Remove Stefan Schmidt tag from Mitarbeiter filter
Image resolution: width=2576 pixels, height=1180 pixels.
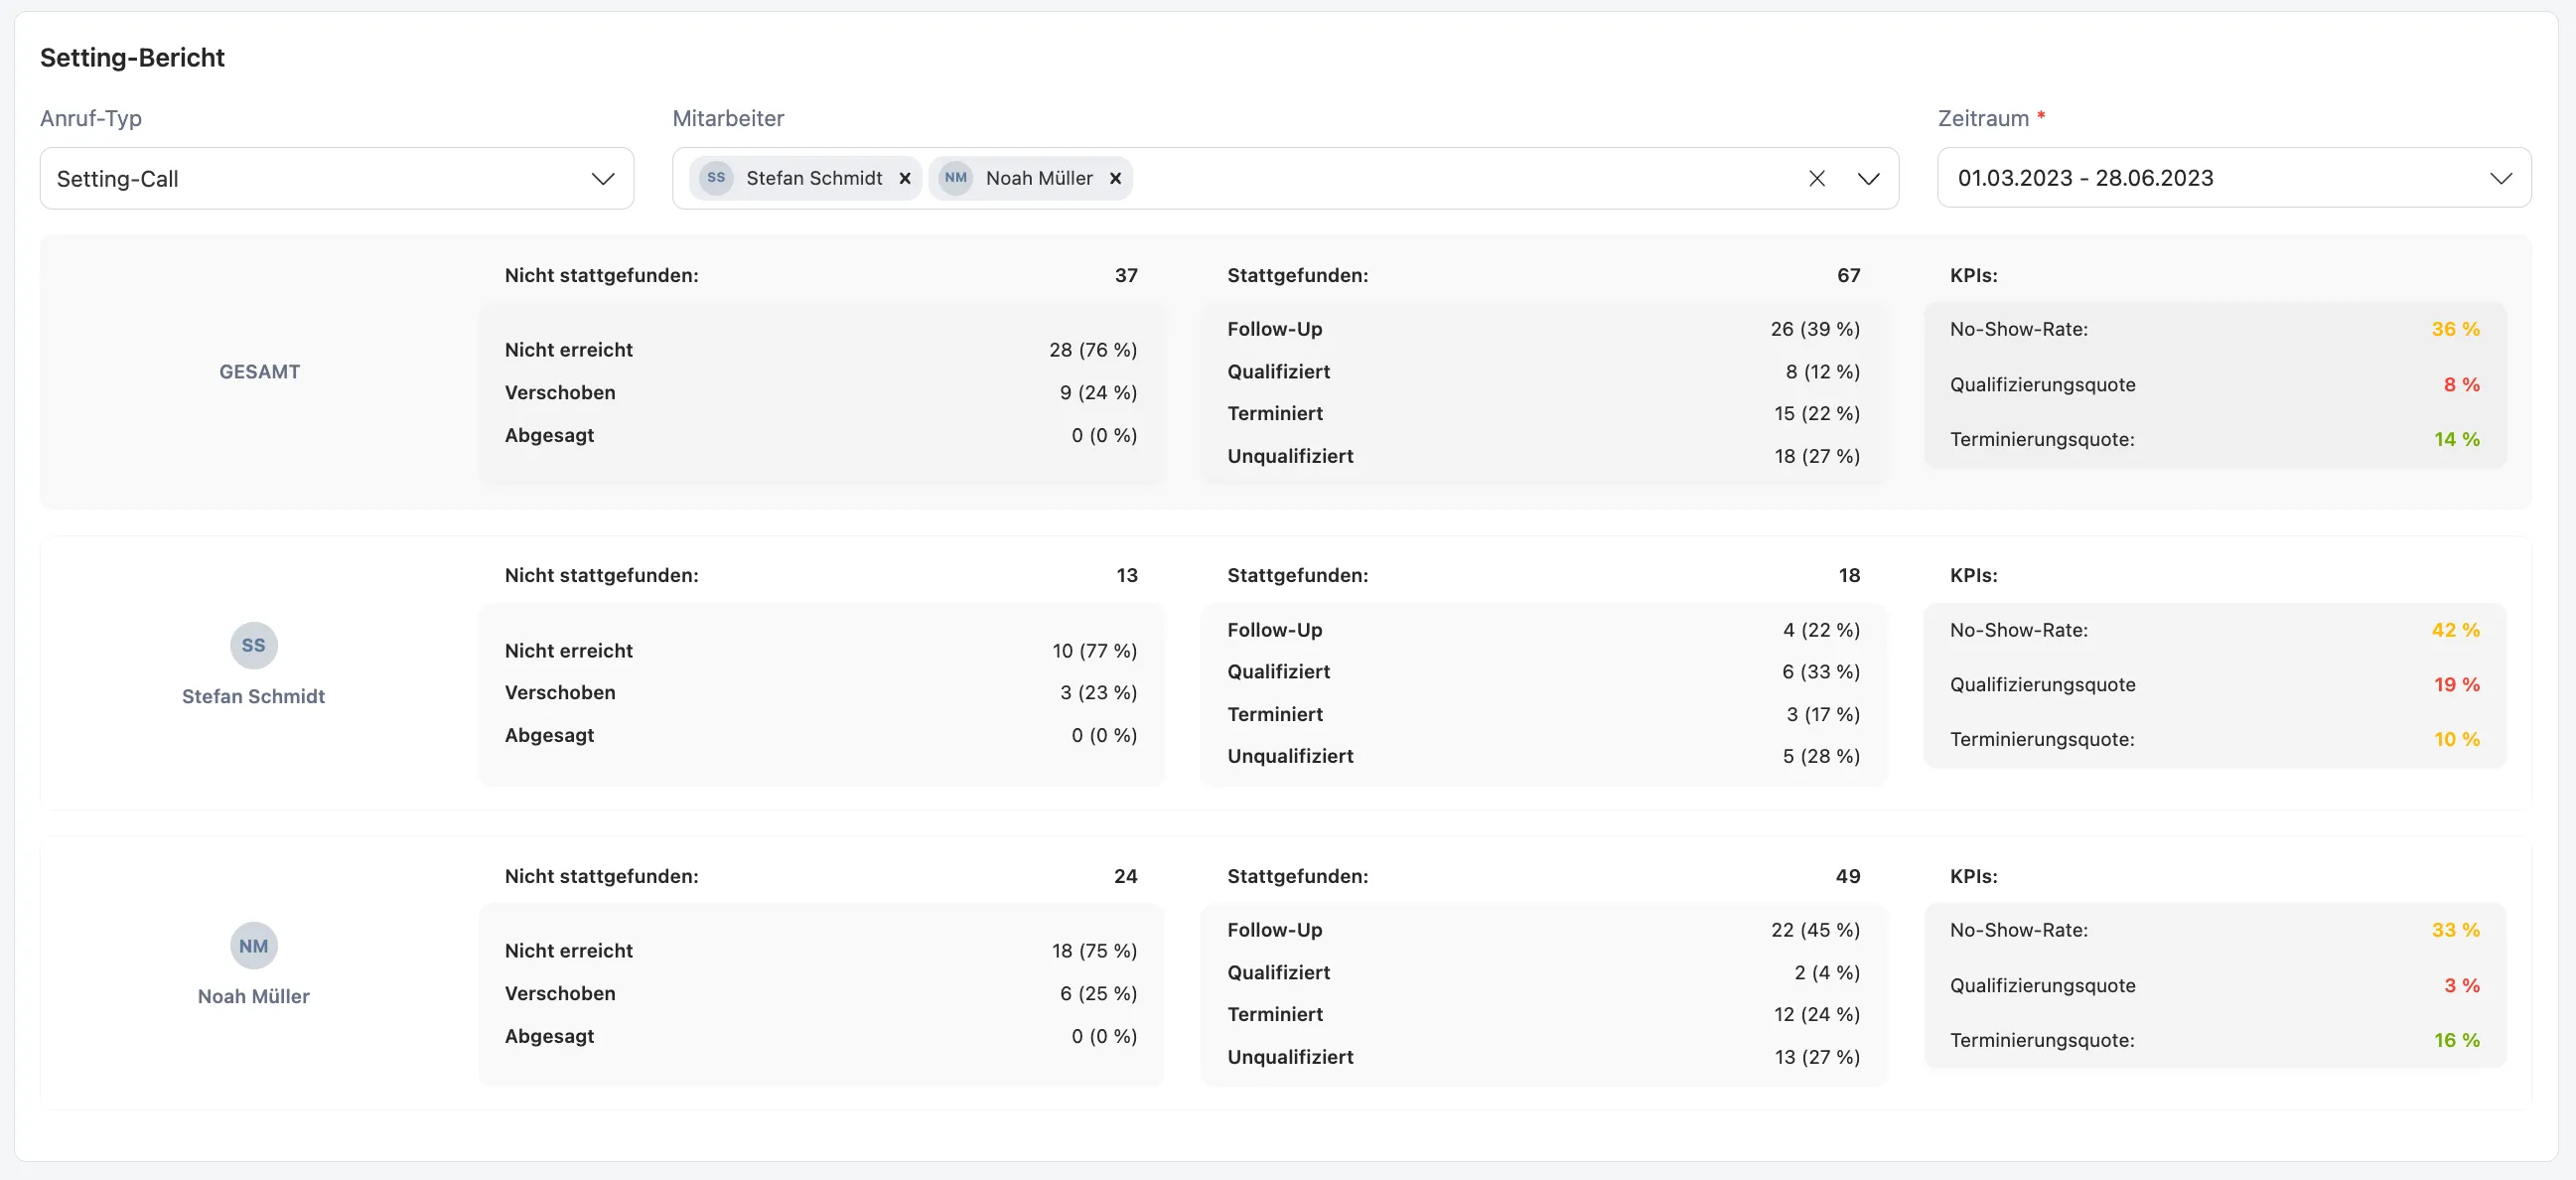[x=905, y=178]
